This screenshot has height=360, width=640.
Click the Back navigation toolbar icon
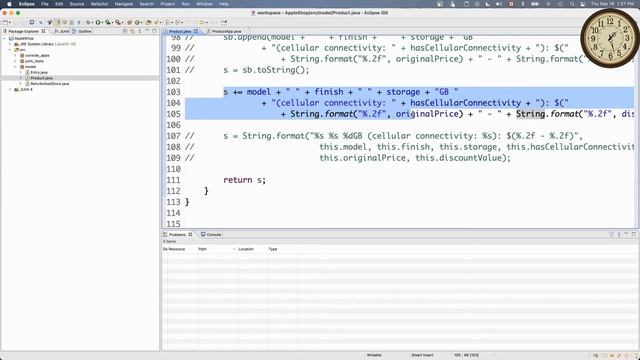click(202, 22)
